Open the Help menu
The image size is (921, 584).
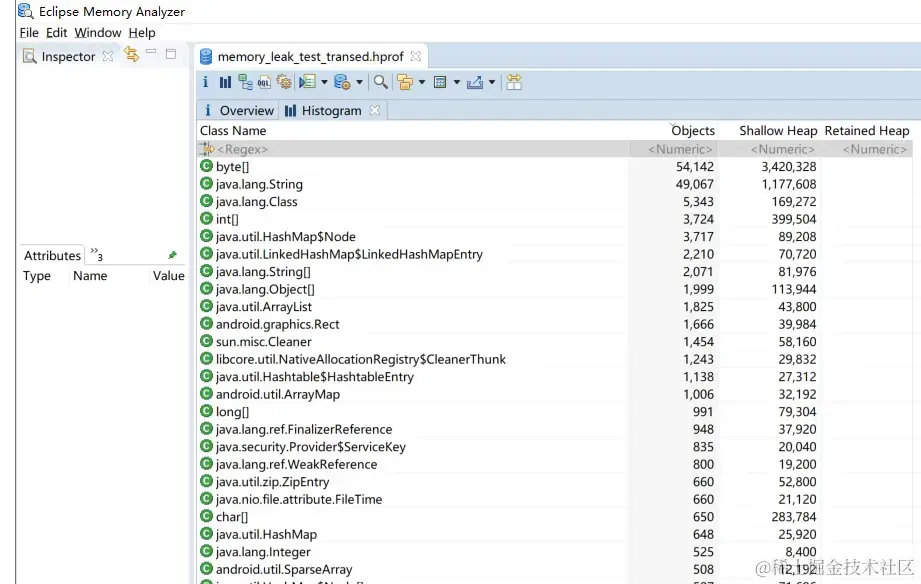click(142, 33)
